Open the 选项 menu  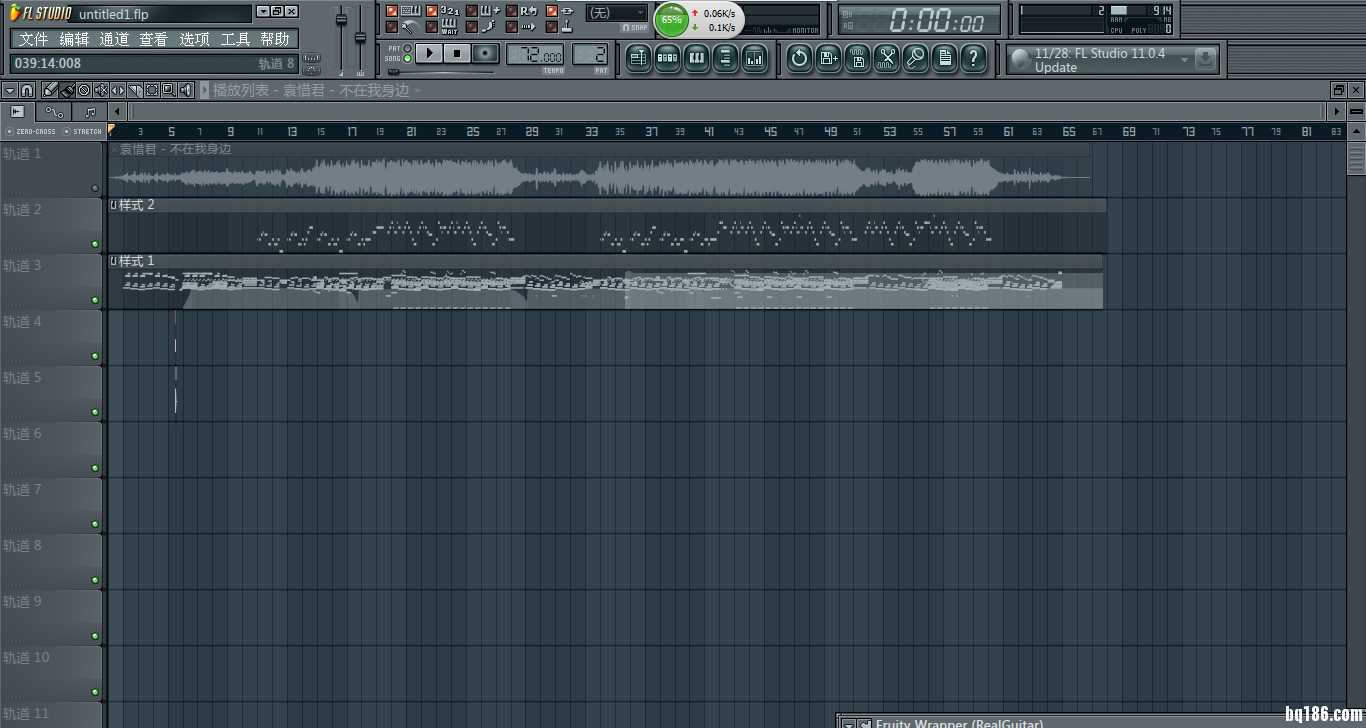[x=194, y=39]
